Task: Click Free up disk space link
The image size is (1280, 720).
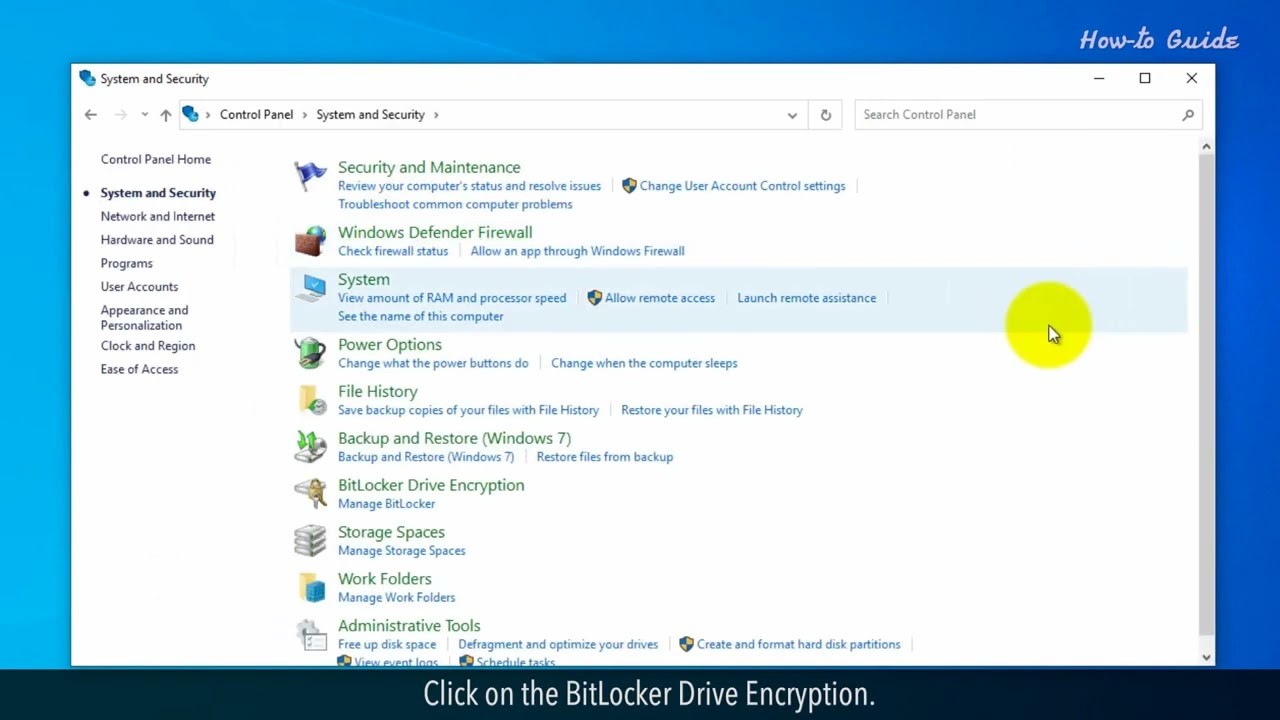Action: [x=387, y=644]
